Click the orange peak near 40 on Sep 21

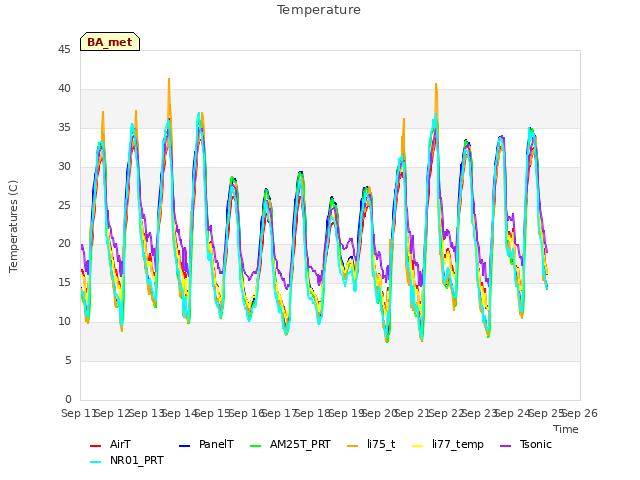point(436,87)
